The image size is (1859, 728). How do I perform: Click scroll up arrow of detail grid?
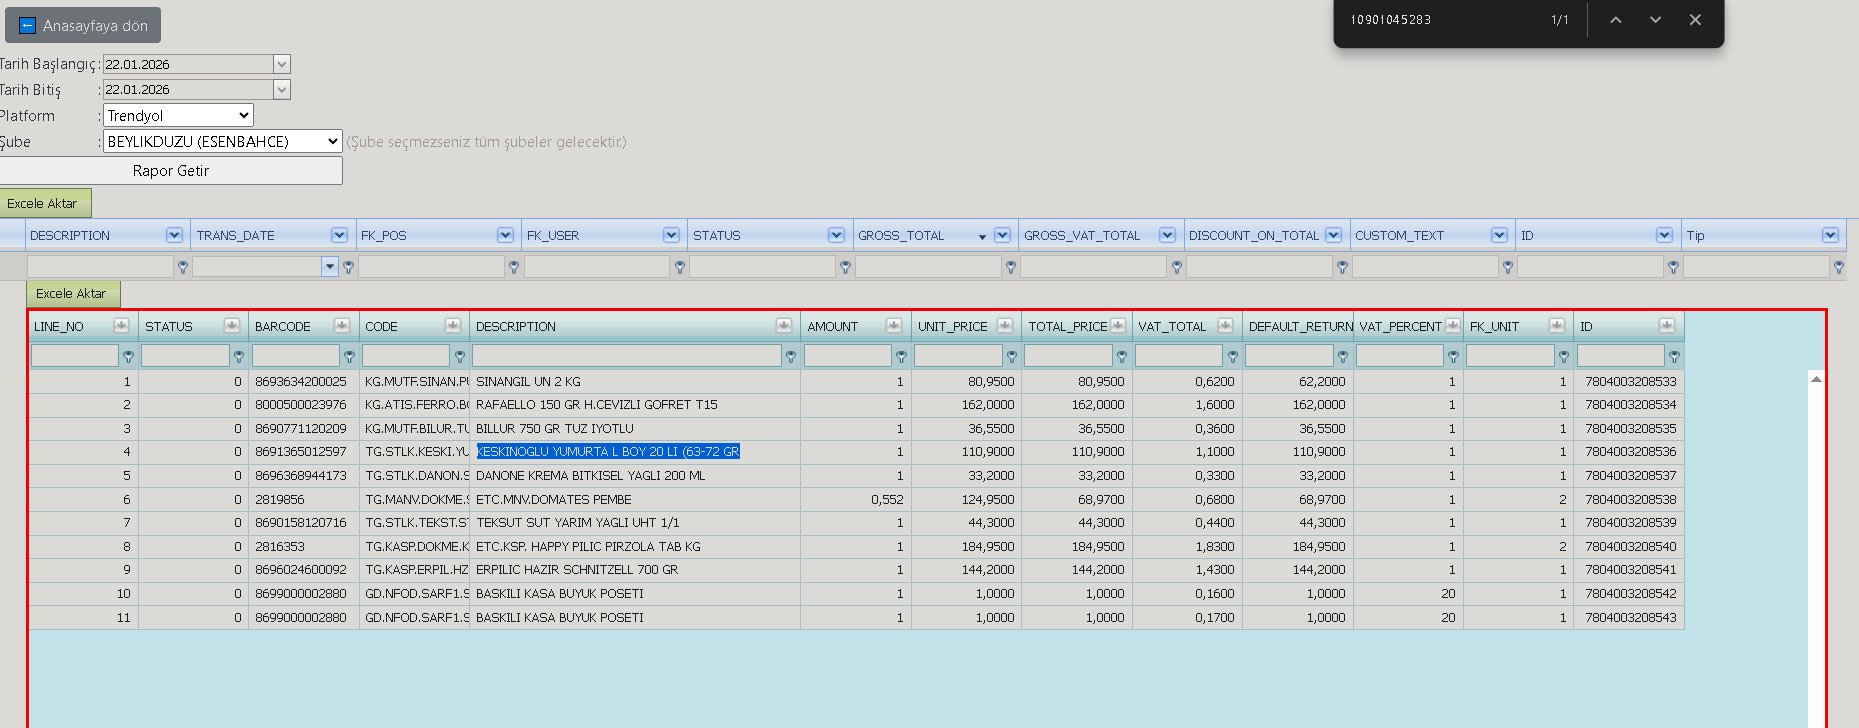tap(1816, 379)
